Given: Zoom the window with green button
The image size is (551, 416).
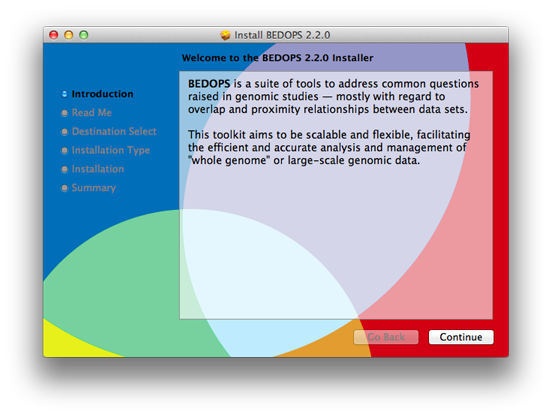Looking at the screenshot, I should point(84,35).
